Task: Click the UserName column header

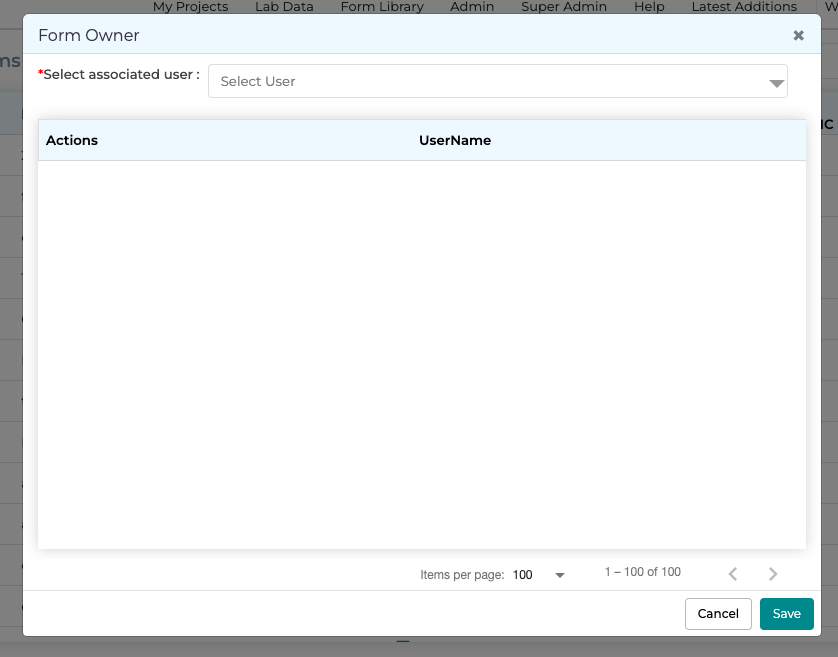Action: coord(455,140)
